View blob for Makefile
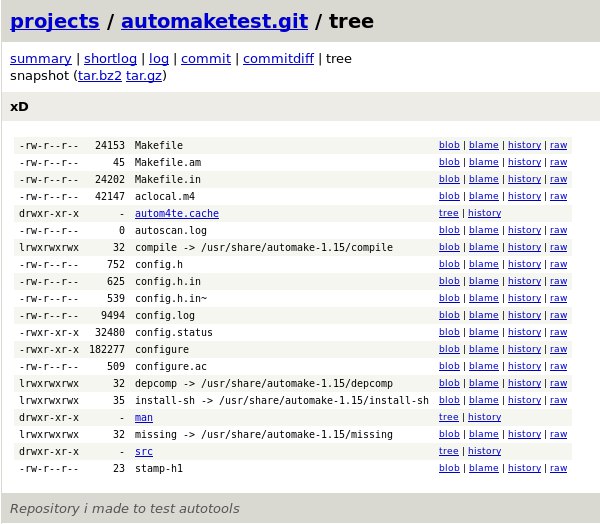Image resolution: width=600 pixels, height=524 pixels. click(x=449, y=145)
